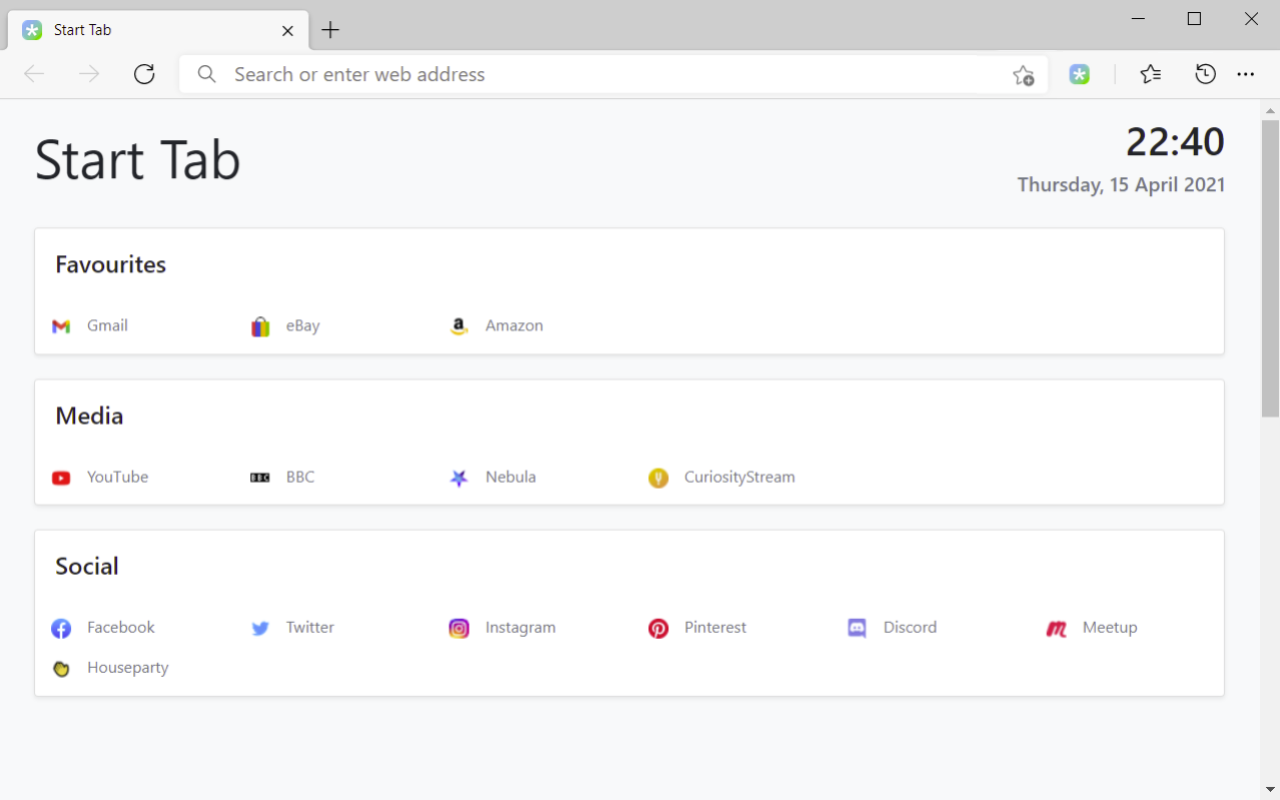
Task: Open the Meetup bookmark
Action: pos(1092,628)
